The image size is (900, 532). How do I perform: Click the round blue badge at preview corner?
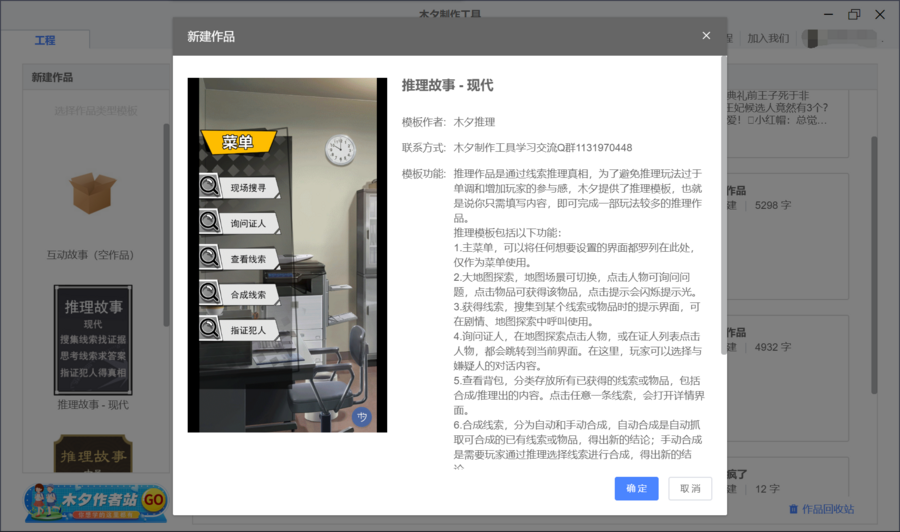(x=362, y=417)
